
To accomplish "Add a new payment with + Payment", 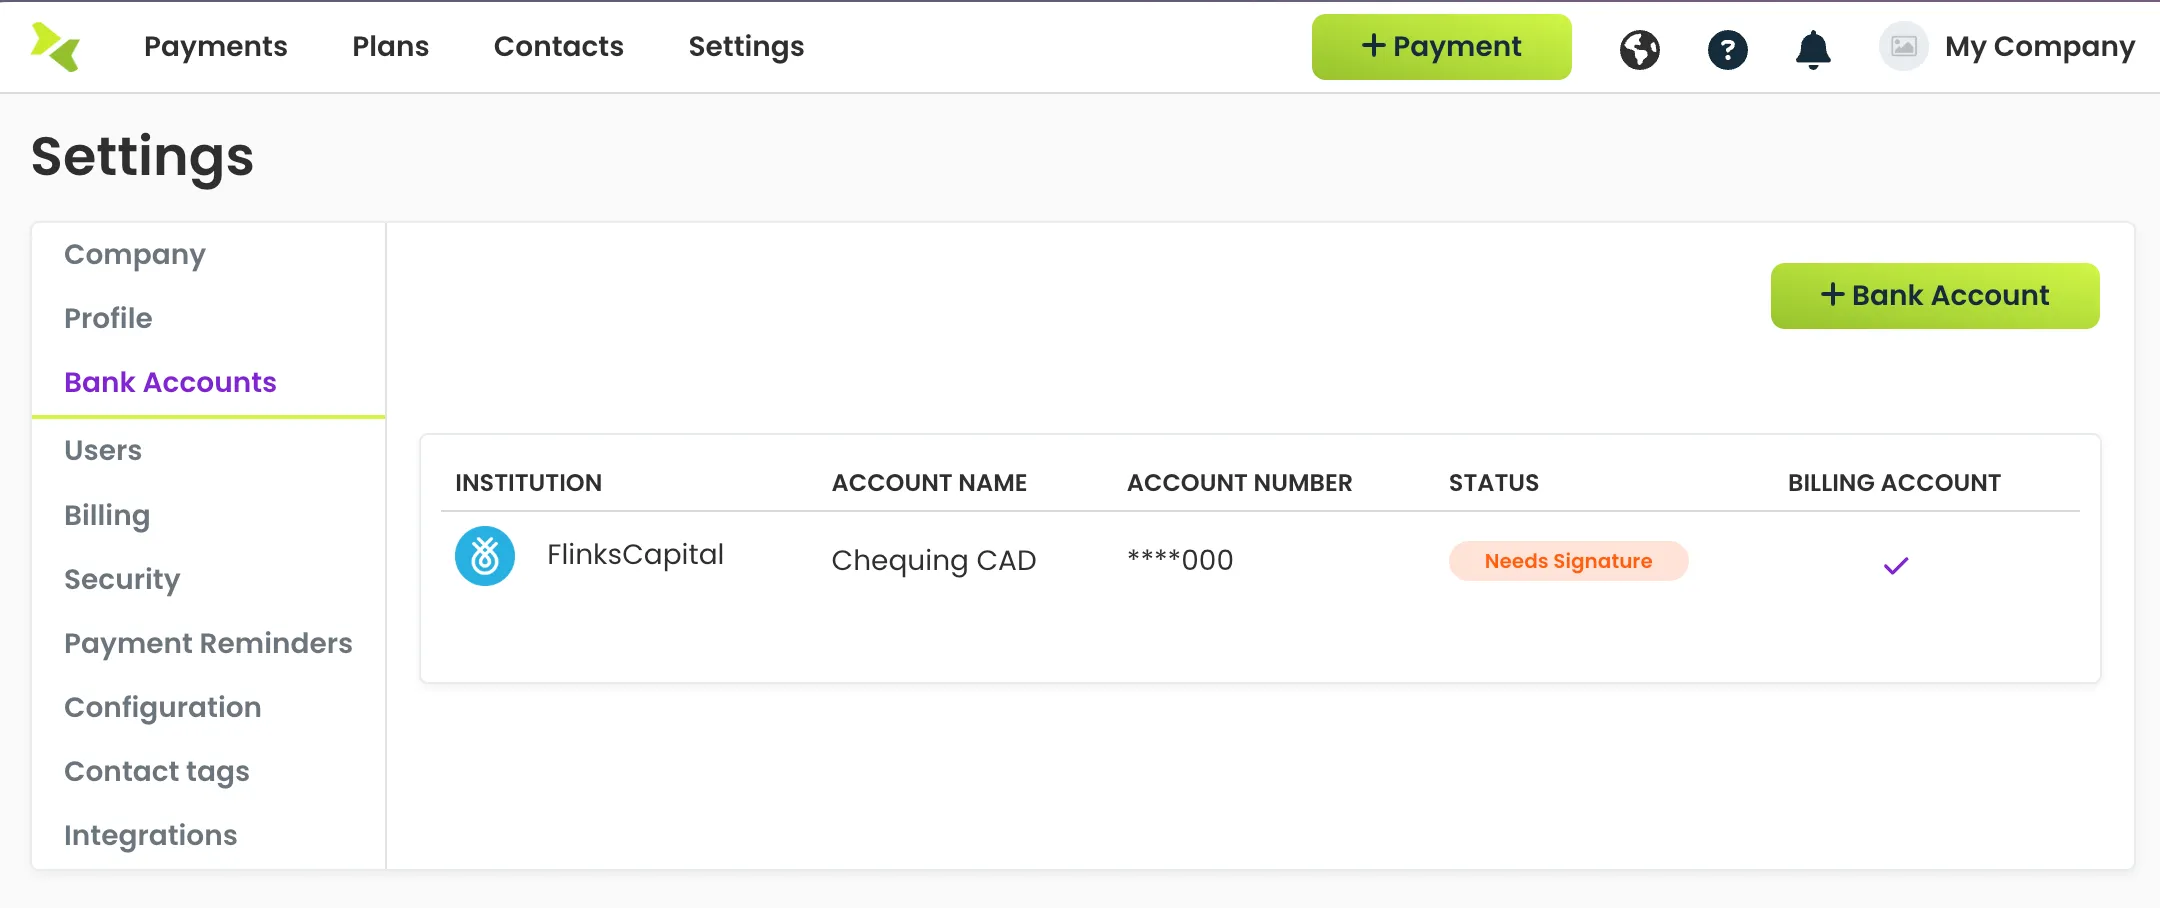I will [x=1442, y=47].
